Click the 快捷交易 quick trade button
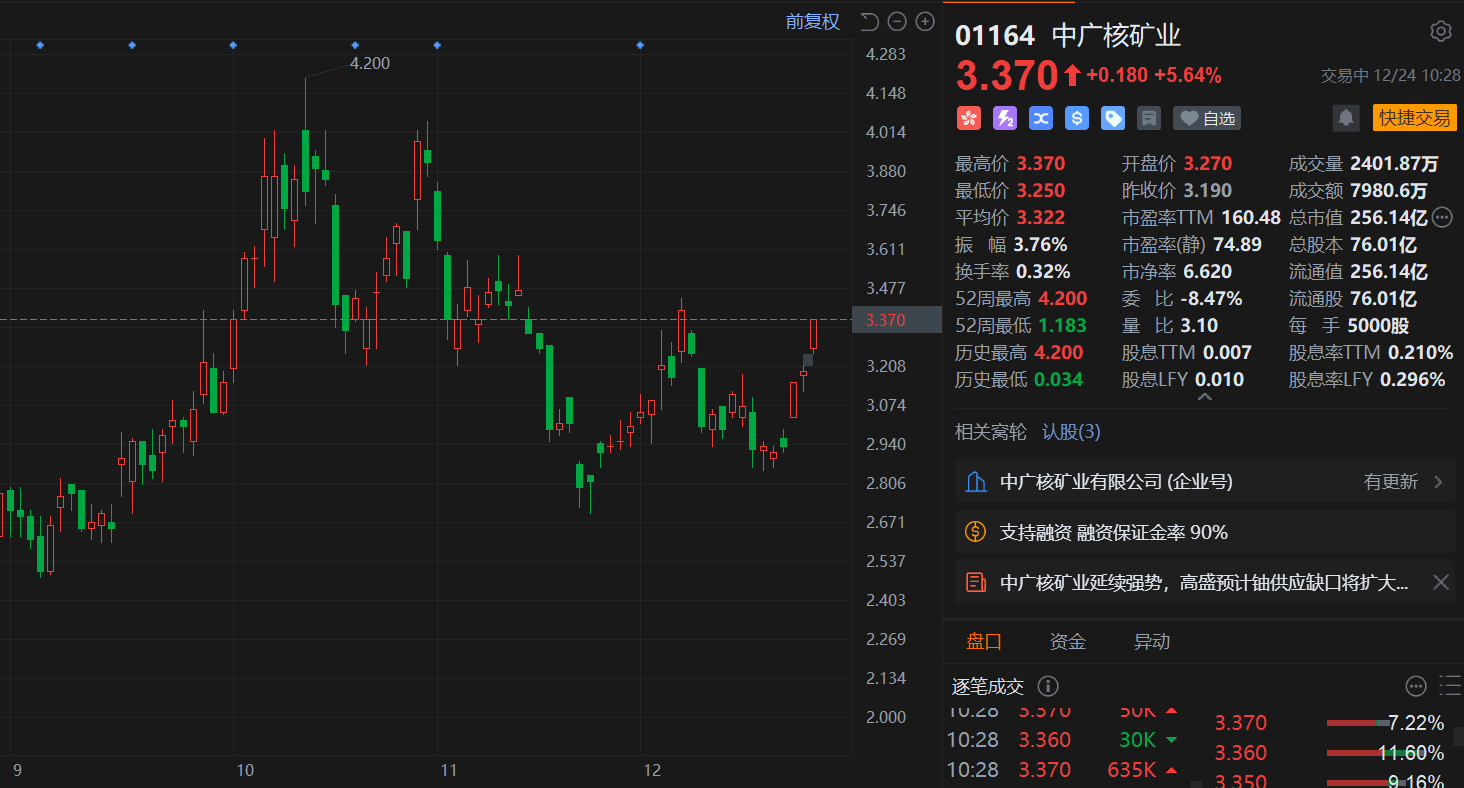 (1414, 118)
